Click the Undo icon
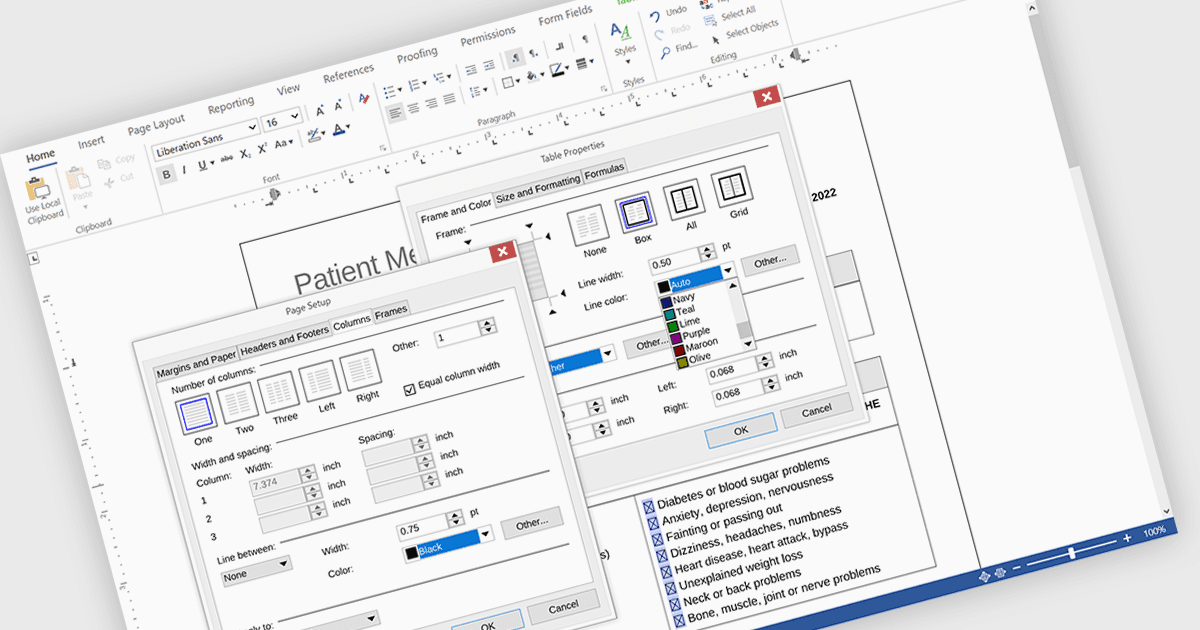The image size is (1200, 630). pos(655,16)
